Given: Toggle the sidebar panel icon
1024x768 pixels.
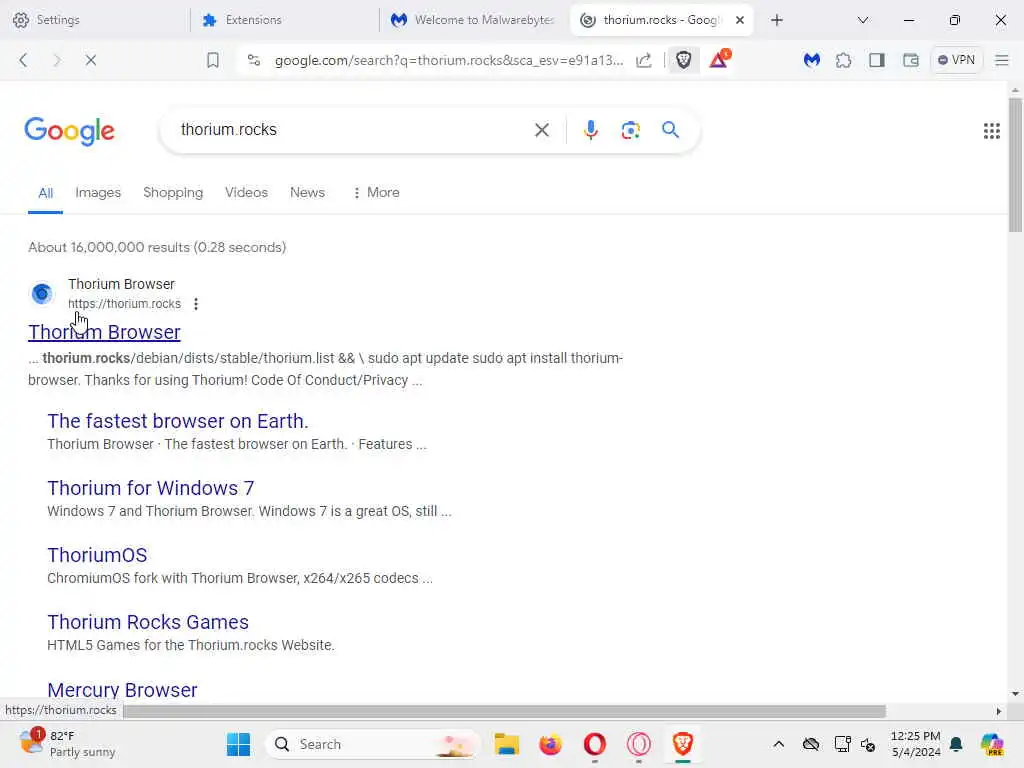Looking at the screenshot, I should [x=876, y=60].
